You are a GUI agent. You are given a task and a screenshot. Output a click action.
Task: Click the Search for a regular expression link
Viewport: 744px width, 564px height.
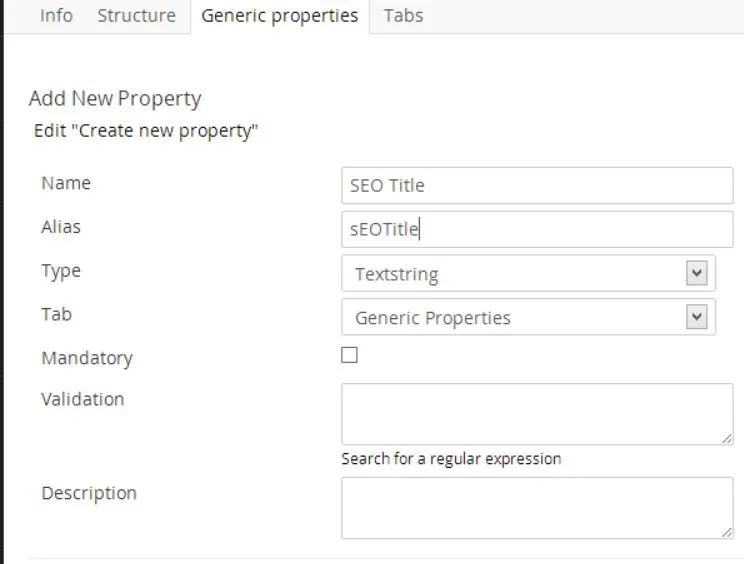tap(451, 459)
